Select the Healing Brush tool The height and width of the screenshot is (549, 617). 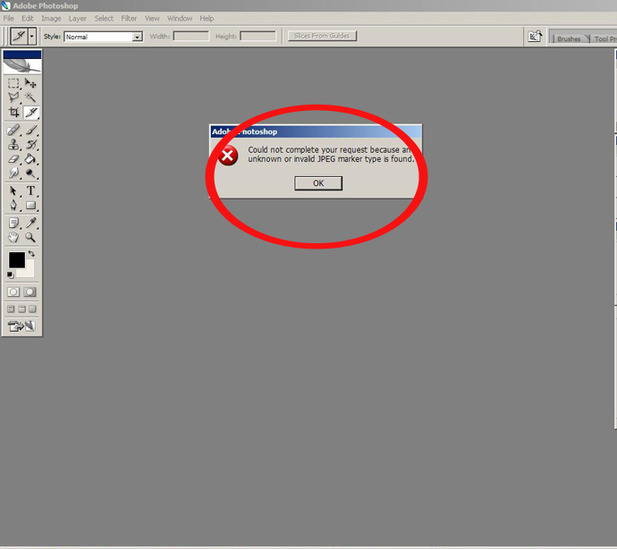tap(14, 130)
